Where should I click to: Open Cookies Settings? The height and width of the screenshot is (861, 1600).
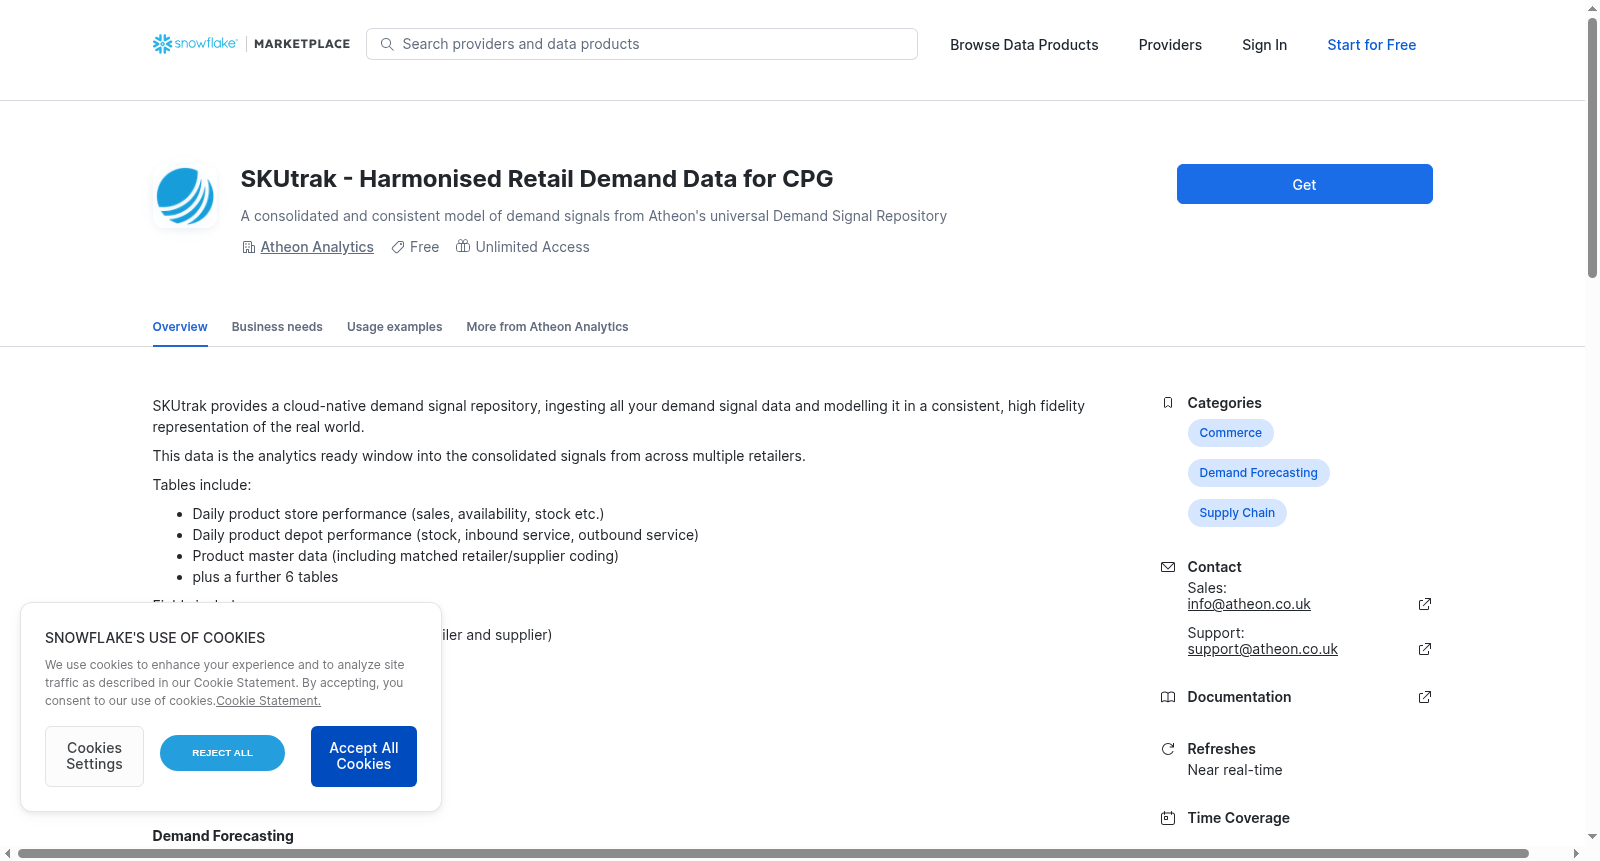tap(94, 756)
